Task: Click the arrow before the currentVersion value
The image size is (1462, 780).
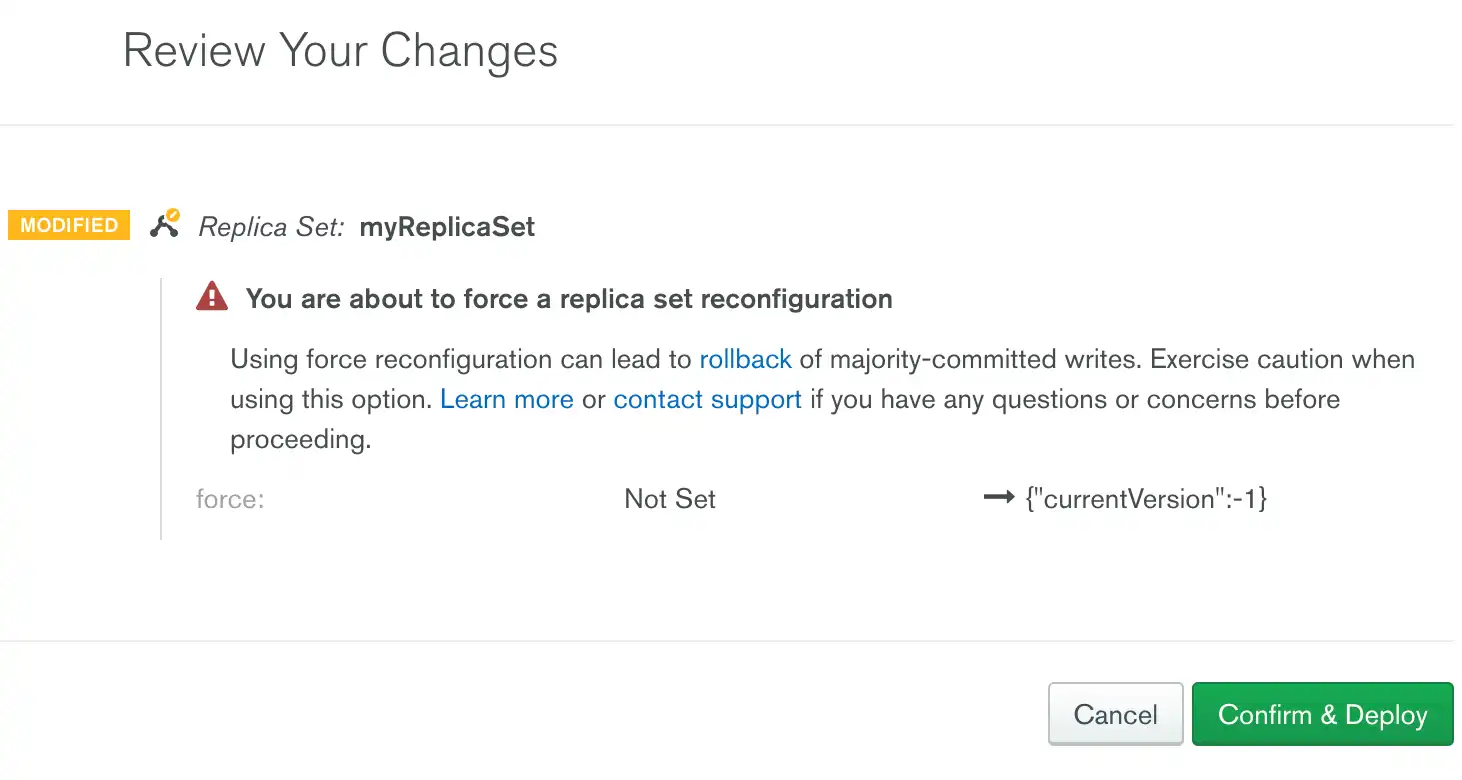Action: pos(999,498)
